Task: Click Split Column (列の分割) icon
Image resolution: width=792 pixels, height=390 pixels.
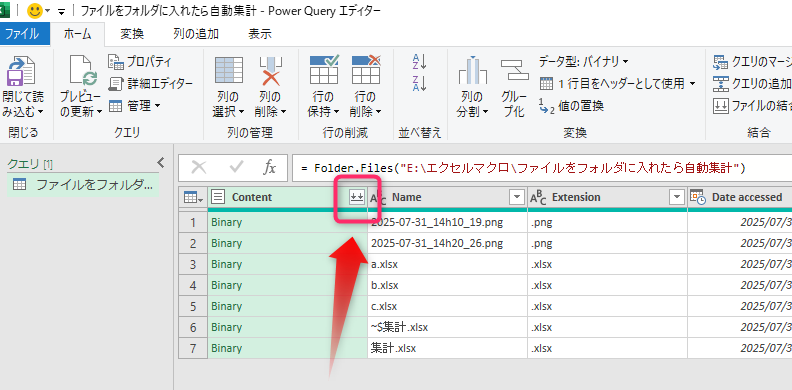Action: (x=472, y=71)
